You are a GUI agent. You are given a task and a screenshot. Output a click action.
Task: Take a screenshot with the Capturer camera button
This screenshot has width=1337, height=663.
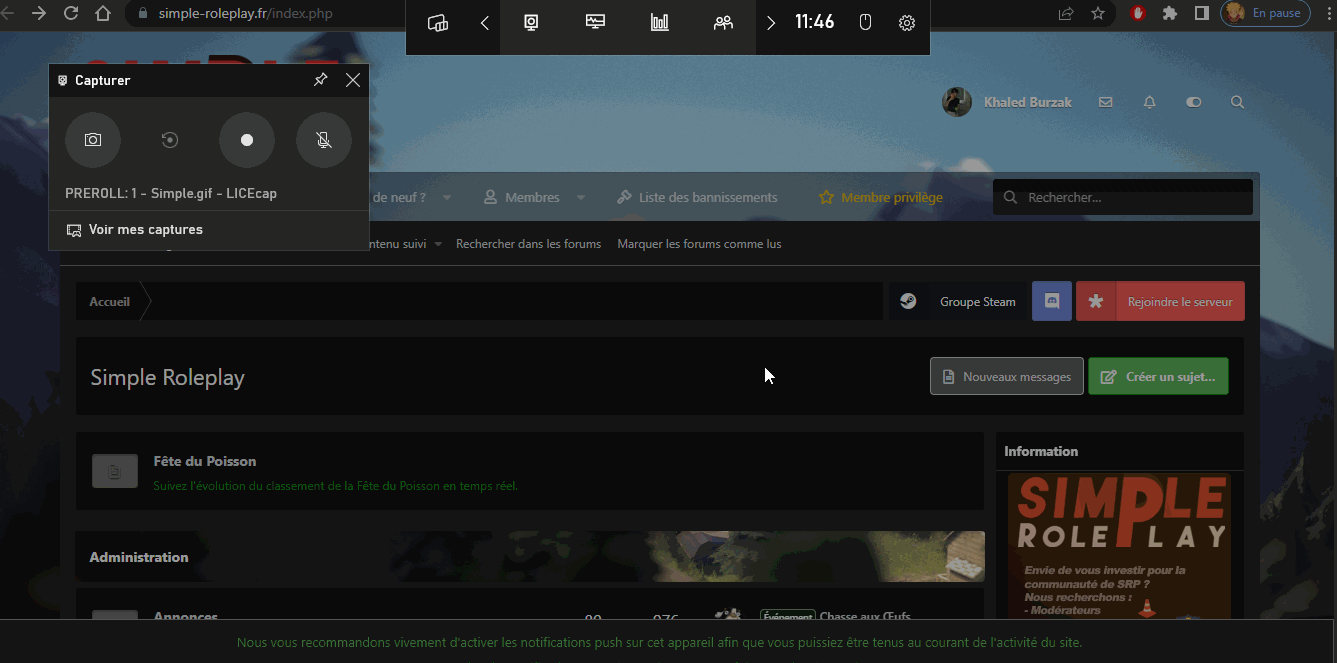93,140
